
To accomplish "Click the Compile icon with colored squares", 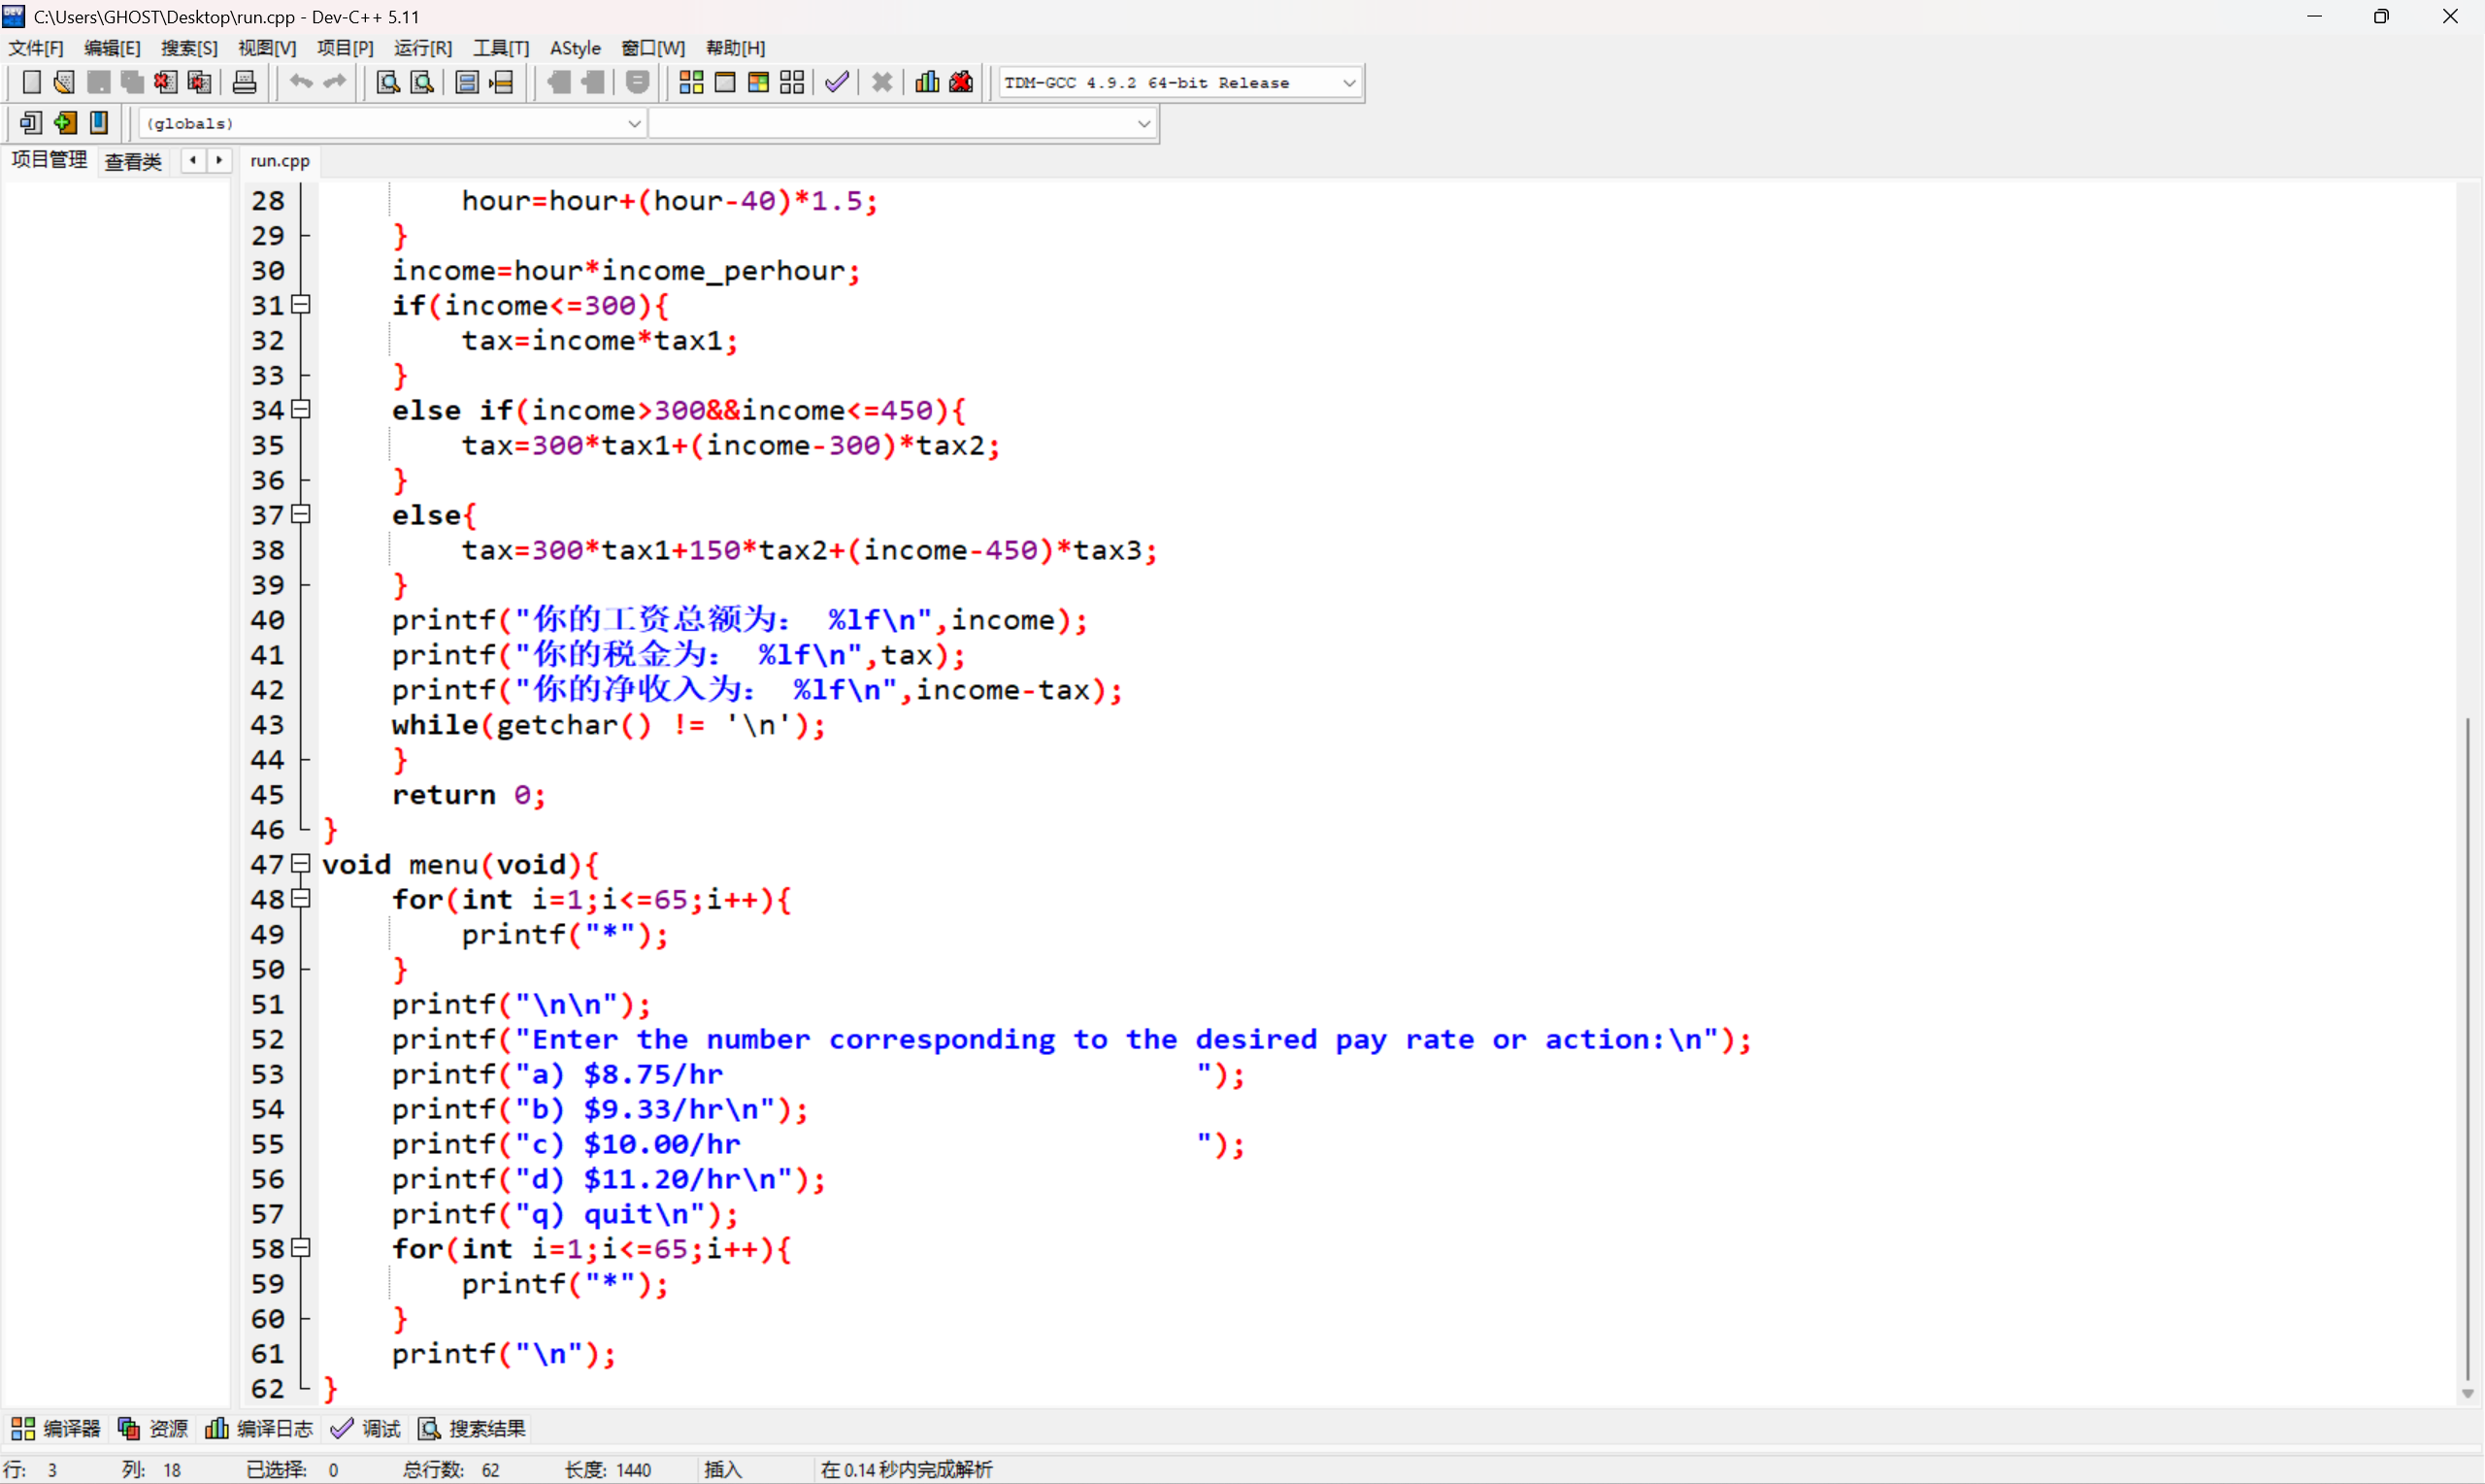I will click(691, 83).
